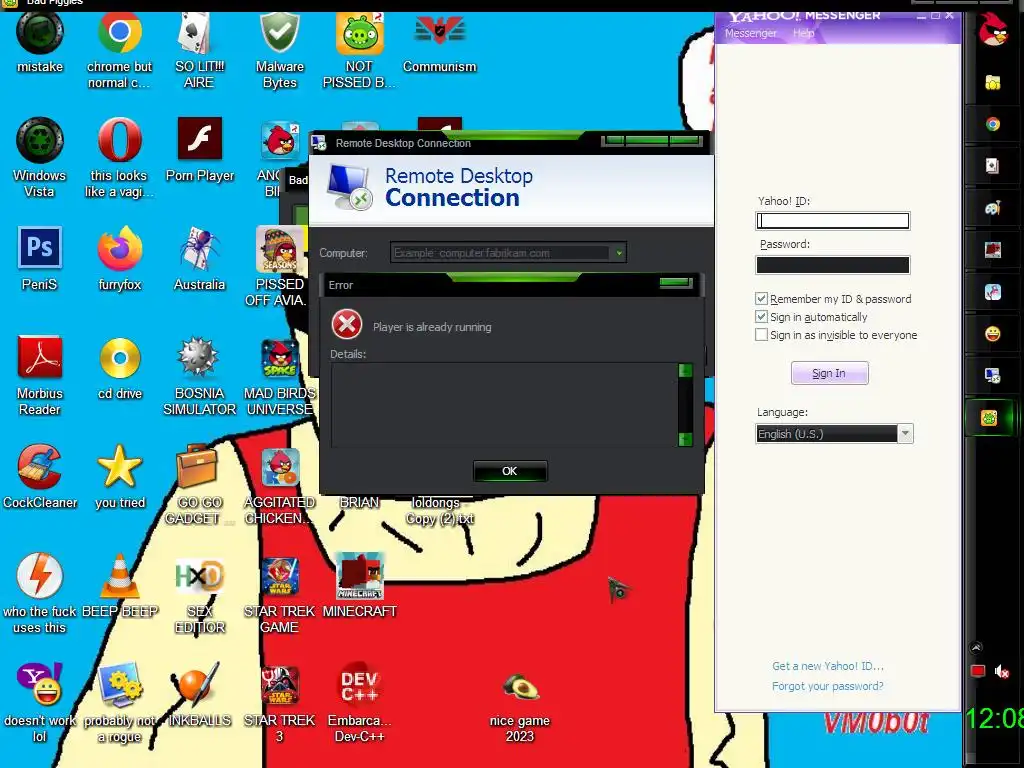Screen dimensions: 1024x768
Task: Click into the Yahoo Password field
Action: pos(833,264)
